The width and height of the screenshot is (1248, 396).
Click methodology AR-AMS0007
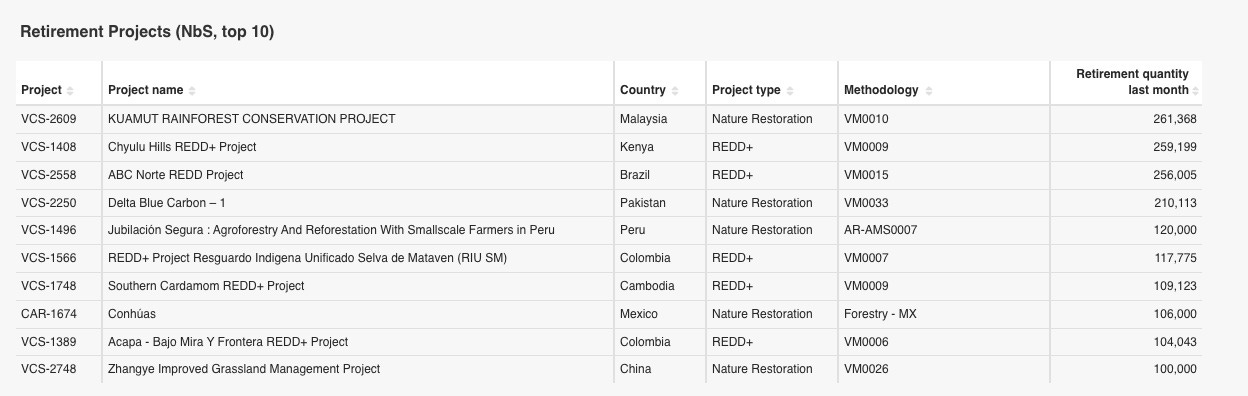881,230
